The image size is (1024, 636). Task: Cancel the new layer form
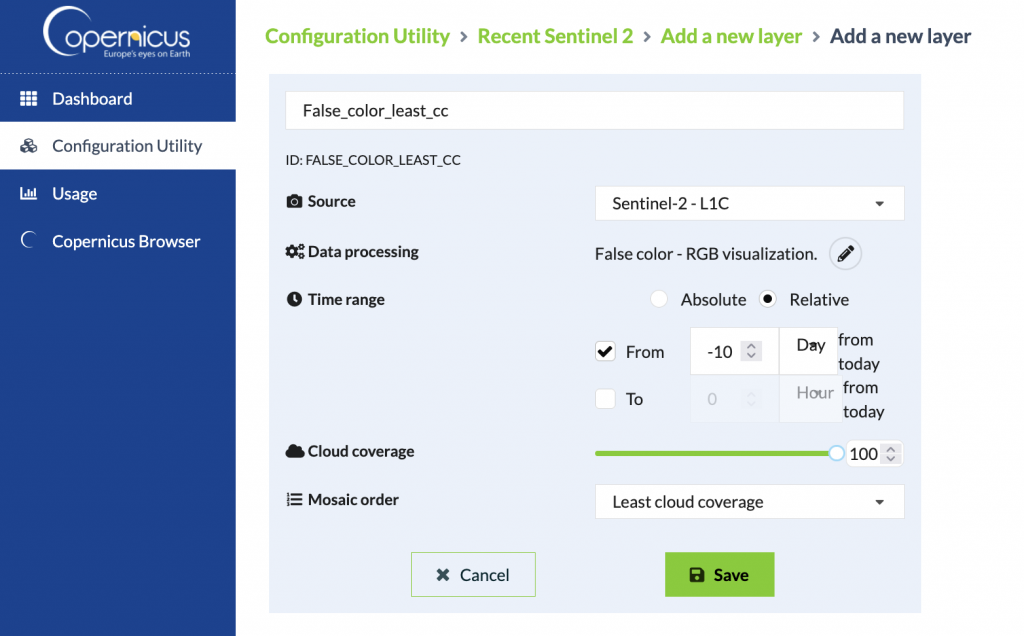473,575
